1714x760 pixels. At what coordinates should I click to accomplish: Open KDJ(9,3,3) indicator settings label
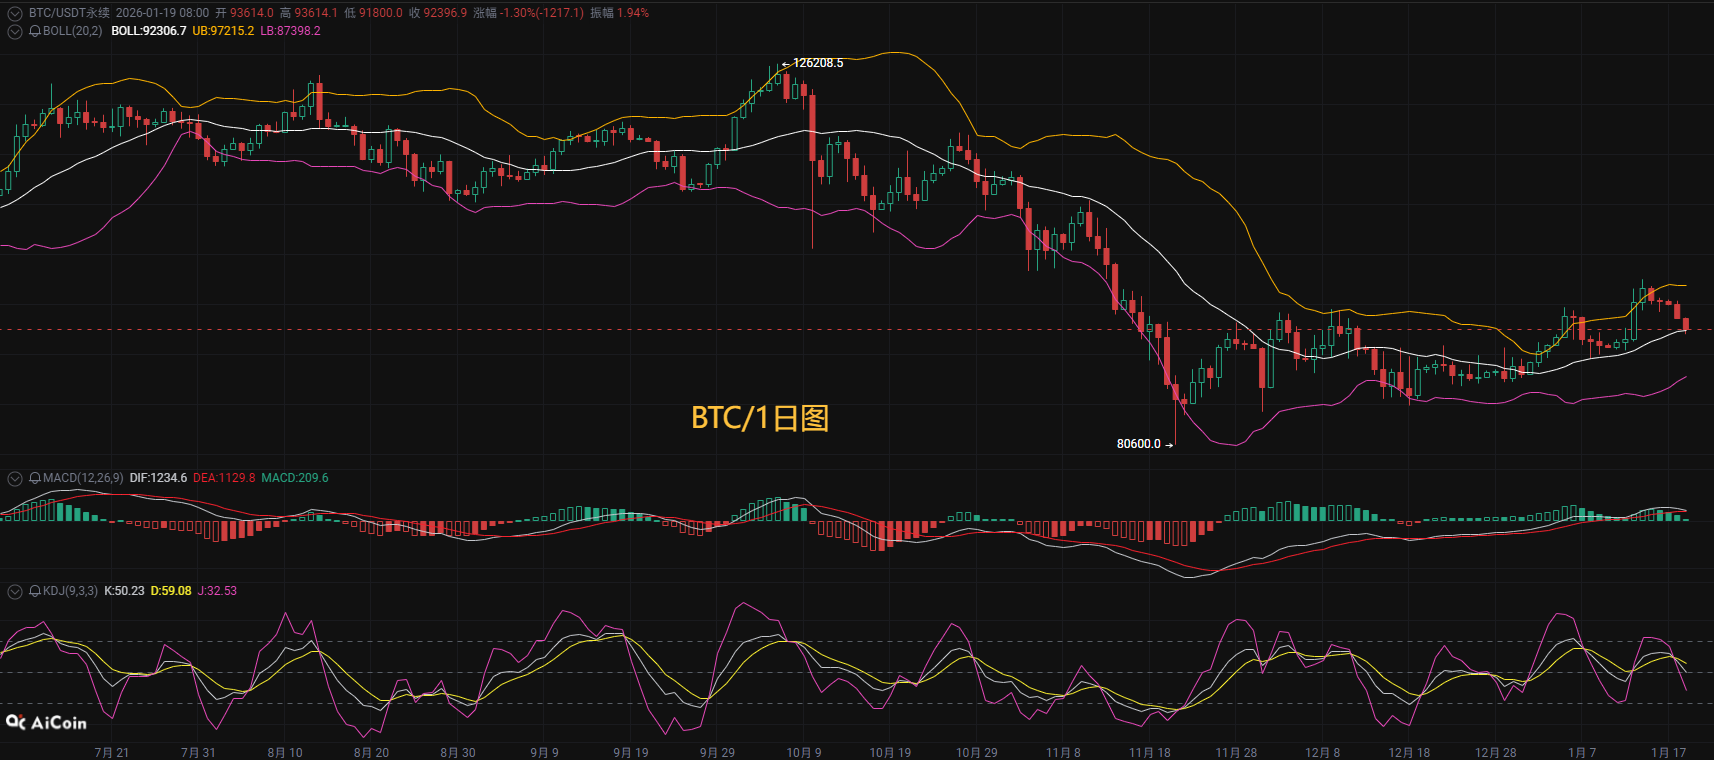coord(70,591)
